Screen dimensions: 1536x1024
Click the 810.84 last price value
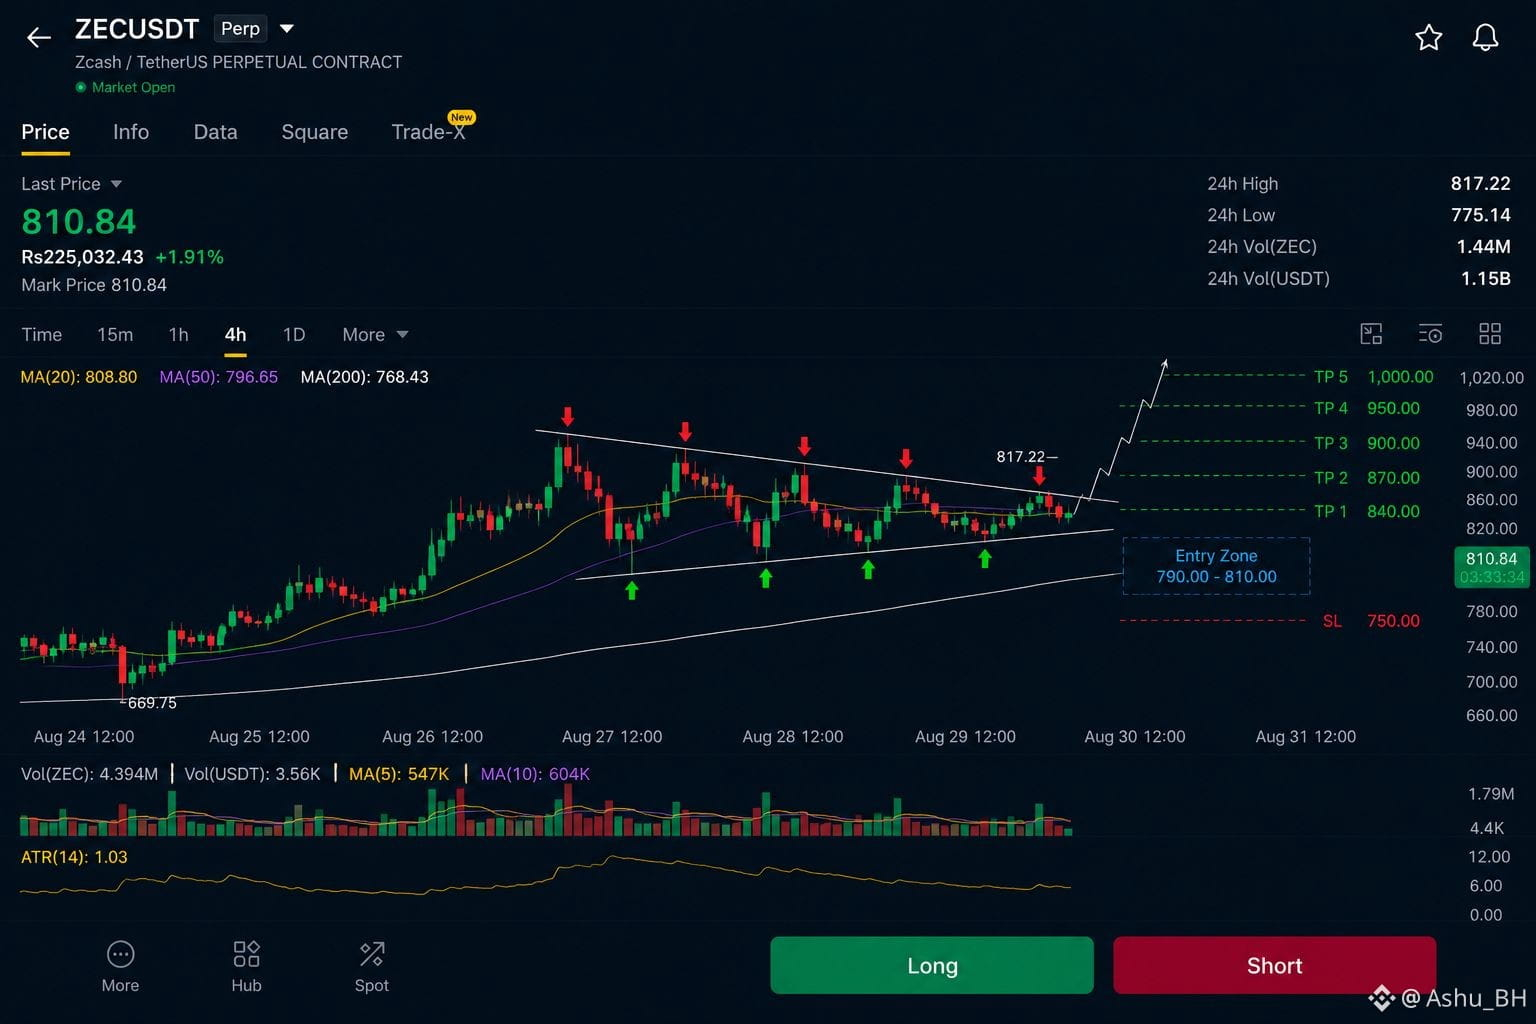coord(79,221)
